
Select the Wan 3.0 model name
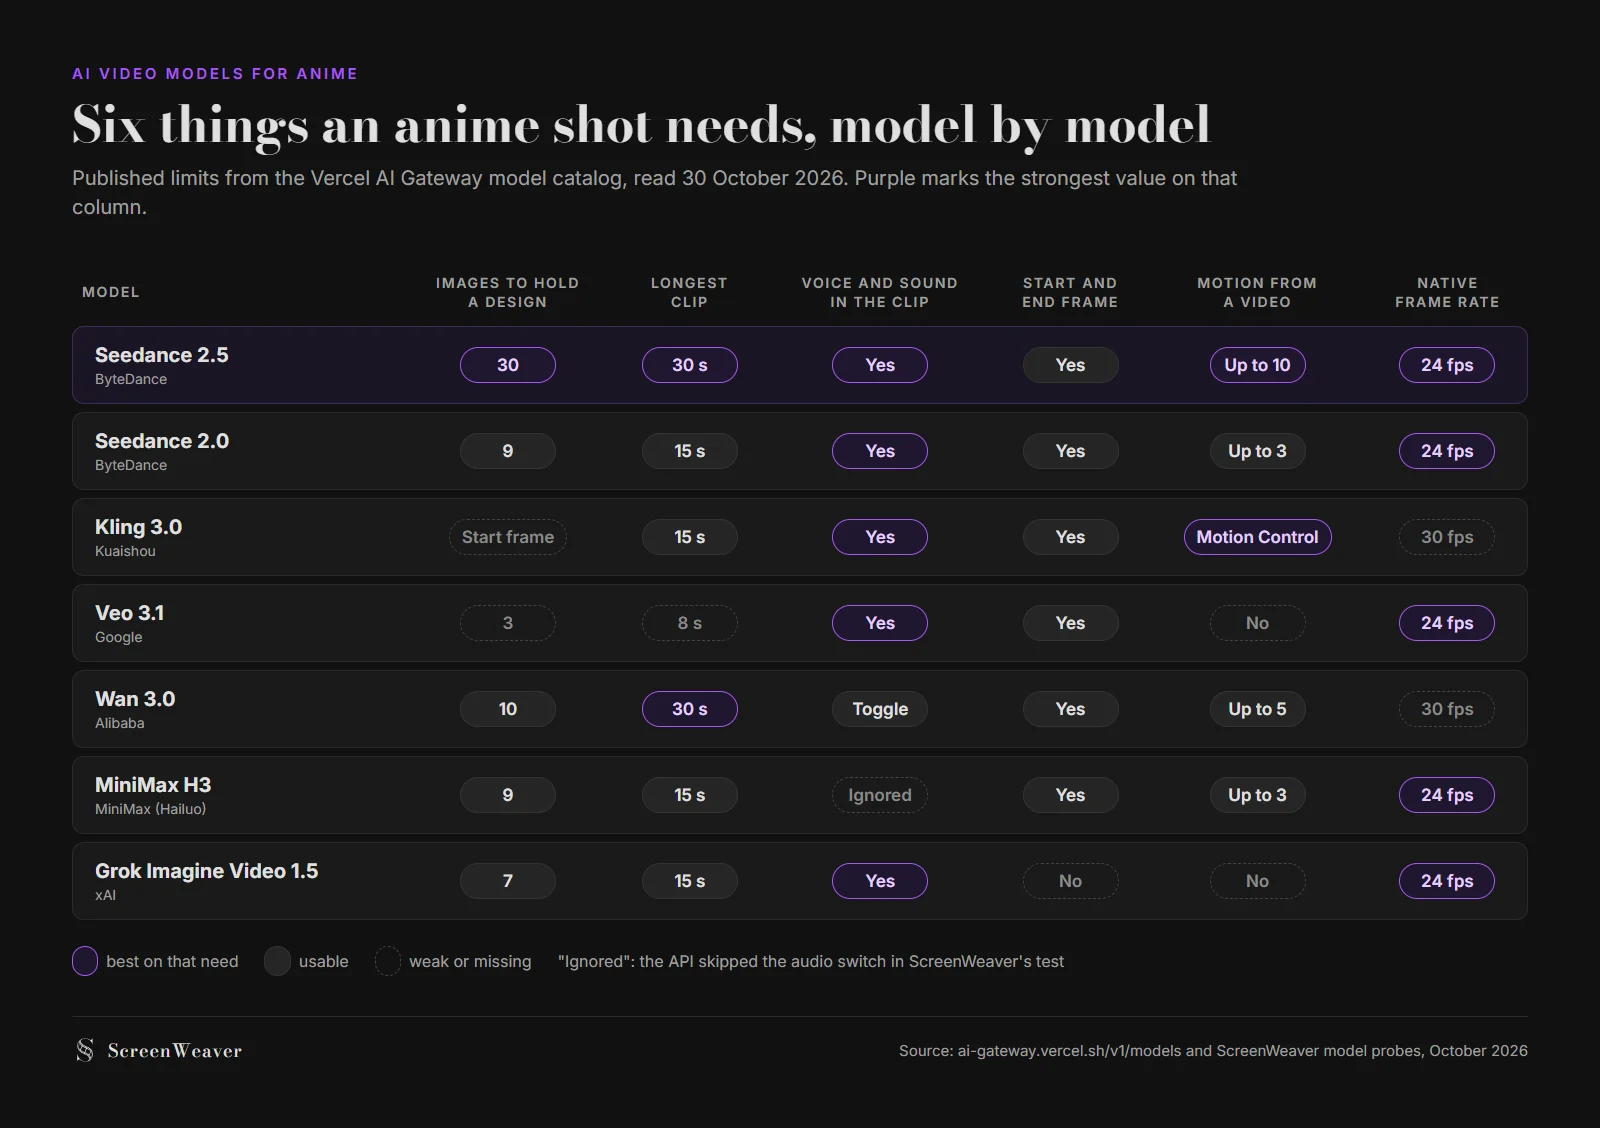click(x=135, y=699)
